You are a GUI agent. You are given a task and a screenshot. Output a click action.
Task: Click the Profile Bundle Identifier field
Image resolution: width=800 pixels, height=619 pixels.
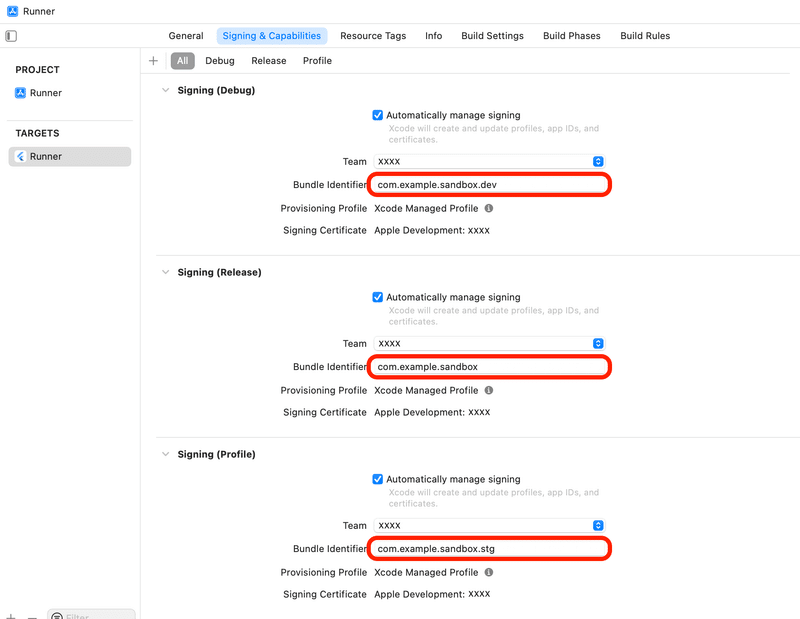pos(490,549)
